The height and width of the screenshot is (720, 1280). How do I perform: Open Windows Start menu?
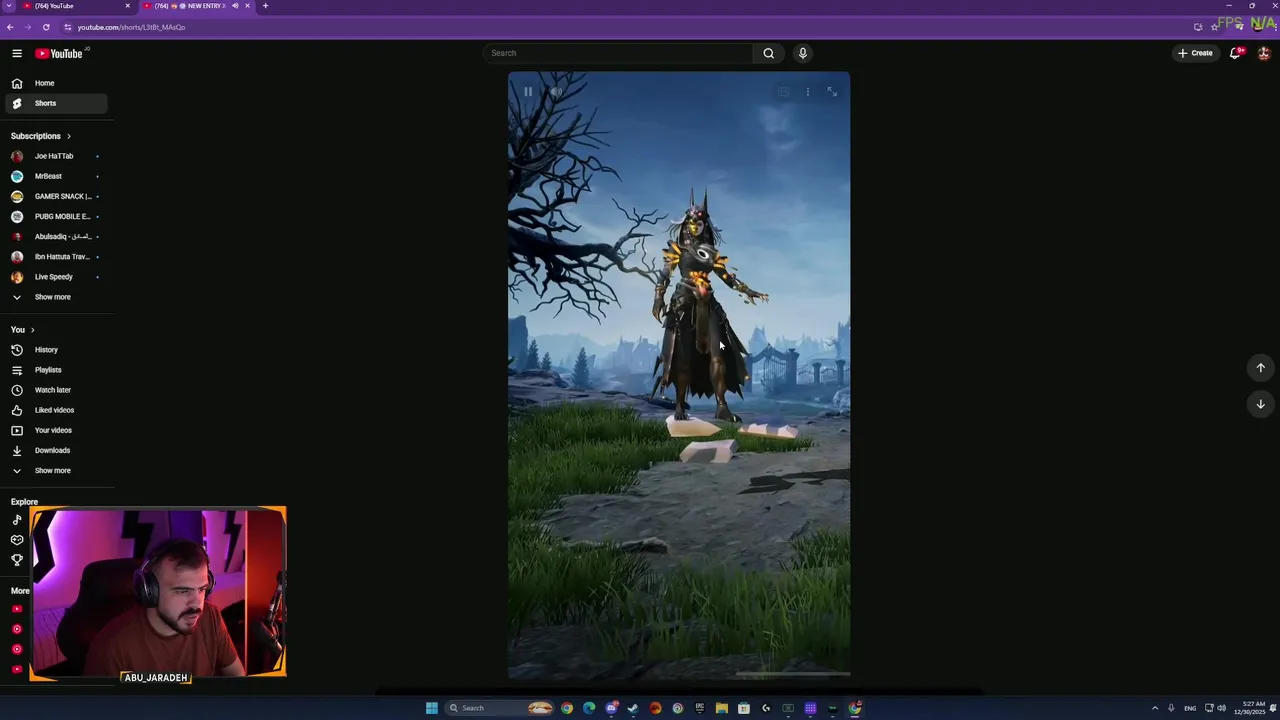point(432,708)
